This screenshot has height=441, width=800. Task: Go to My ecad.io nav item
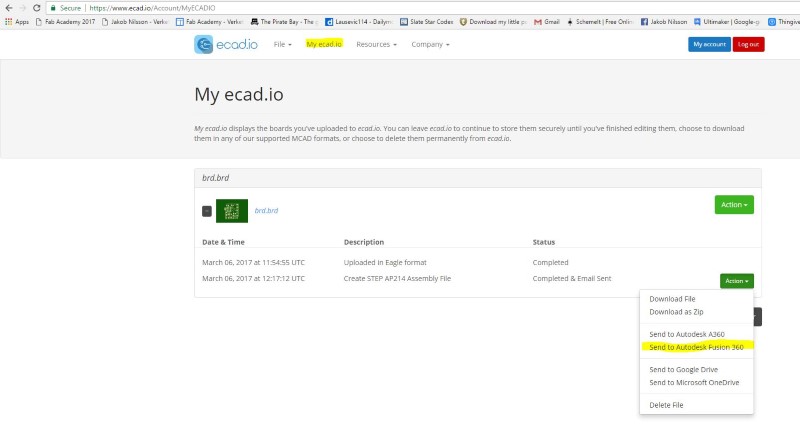(x=324, y=44)
